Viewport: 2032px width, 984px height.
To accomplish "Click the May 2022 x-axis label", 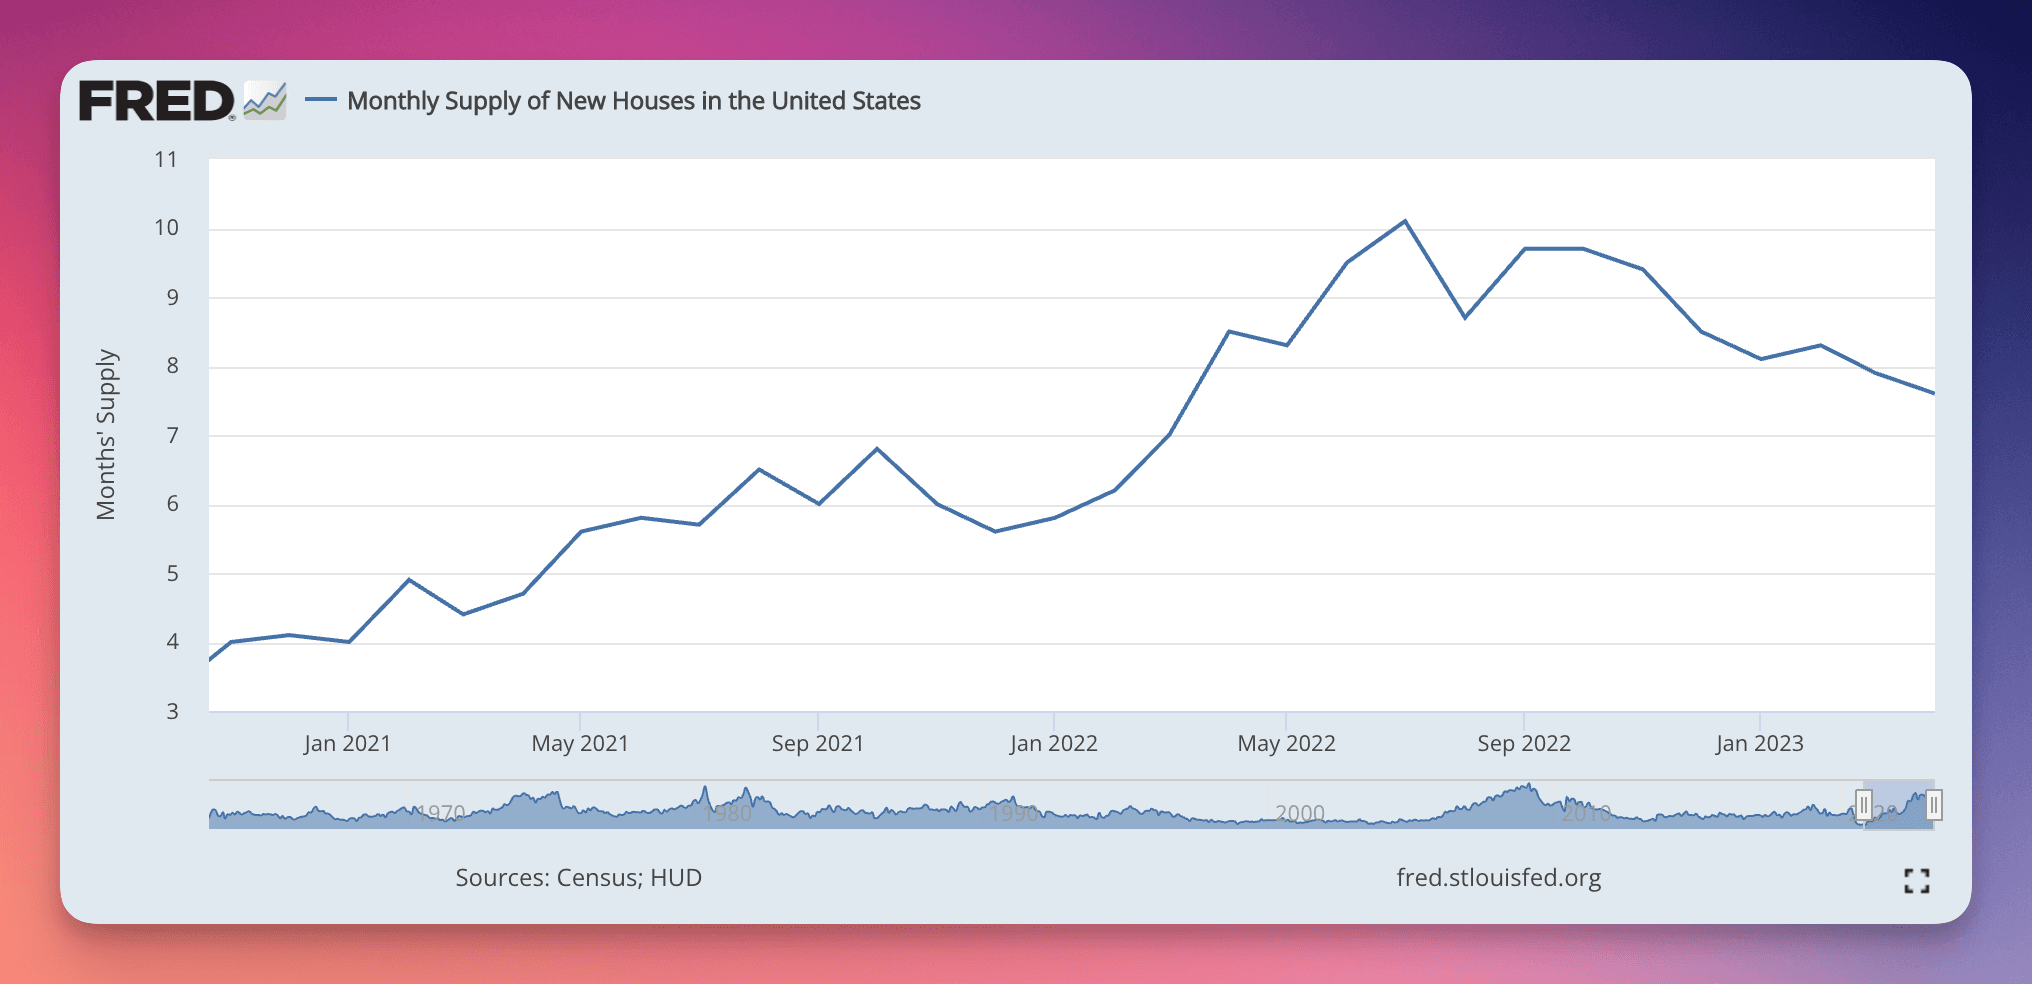I will point(1286,744).
